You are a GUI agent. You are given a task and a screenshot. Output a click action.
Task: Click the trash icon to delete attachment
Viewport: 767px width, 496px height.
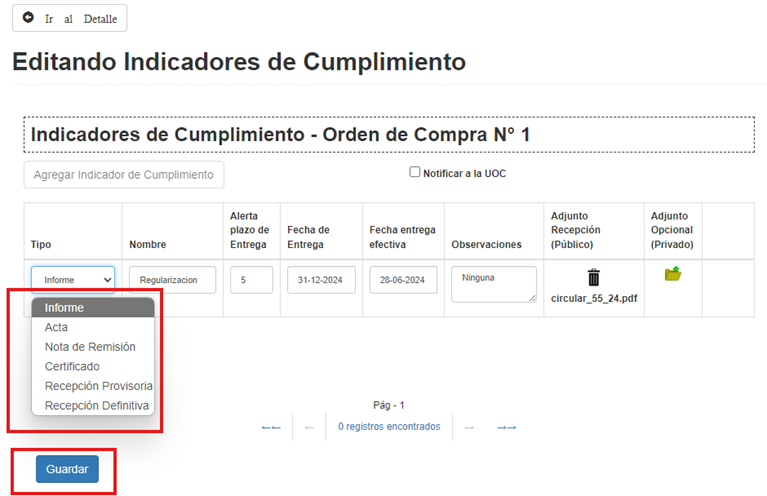point(593,278)
